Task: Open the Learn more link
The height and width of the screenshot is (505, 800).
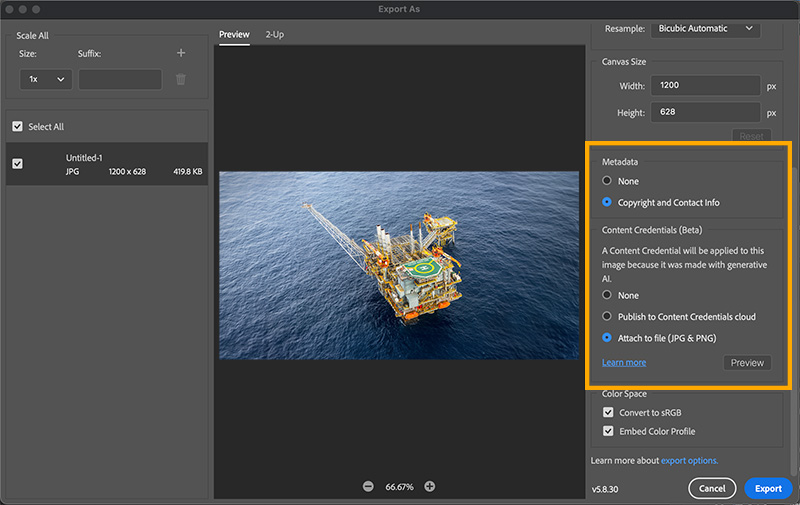Action: [x=624, y=362]
